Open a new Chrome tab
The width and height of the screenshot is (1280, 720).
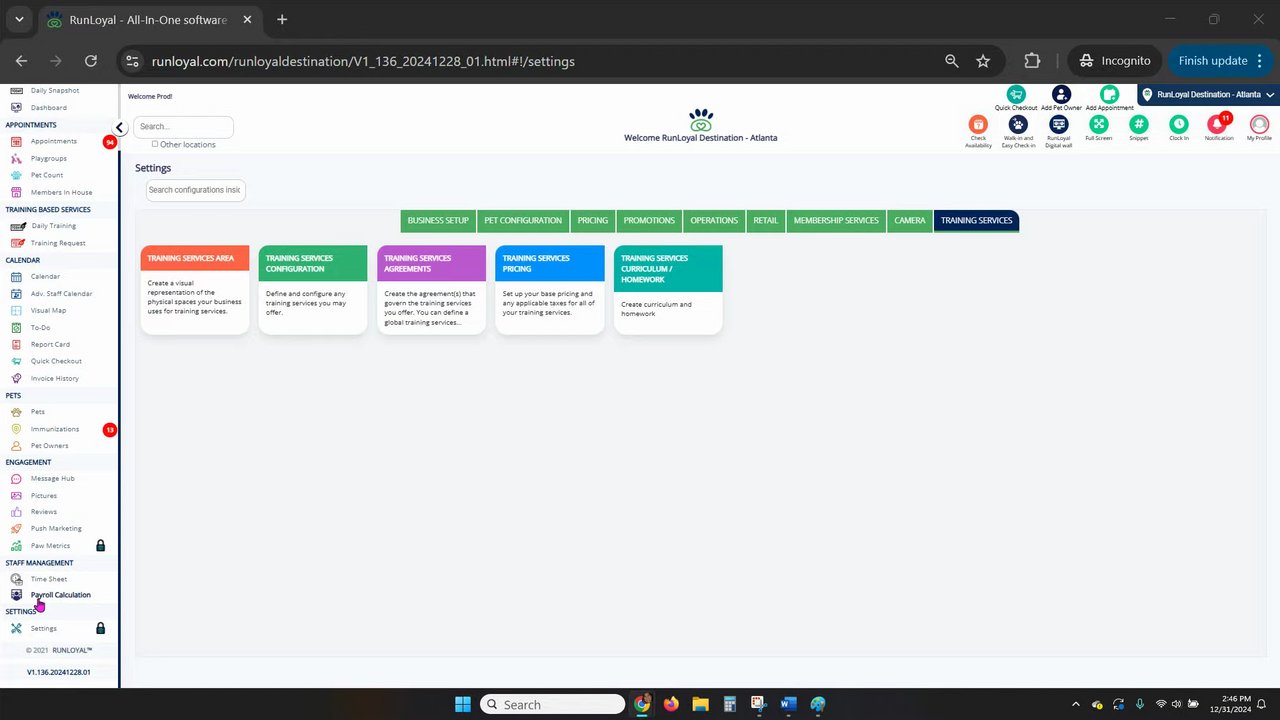pos(282,19)
